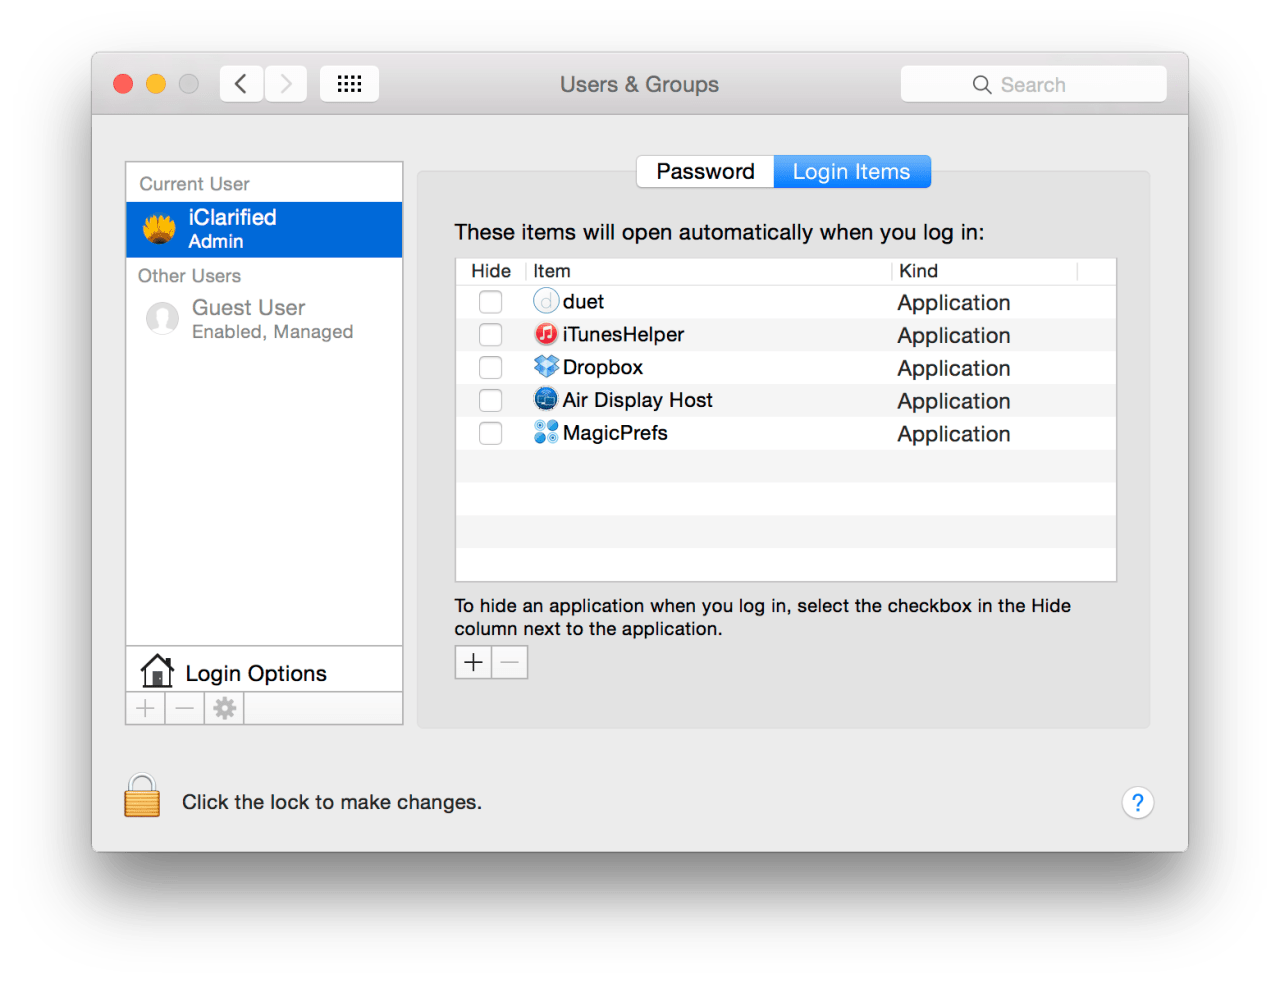Click the Login Options home icon
Screen dimensions: 1280x983
tap(156, 671)
